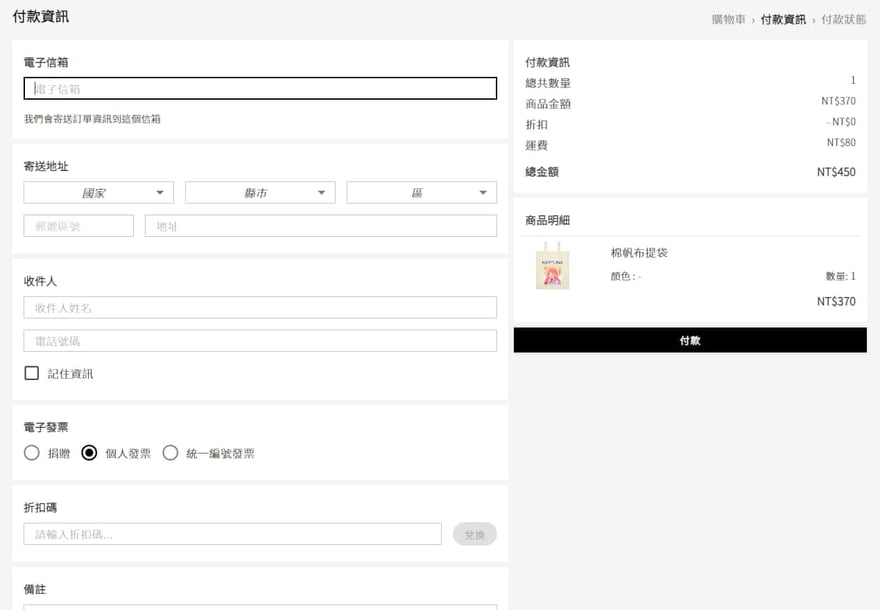The width and height of the screenshot is (880, 610).
Task: Click the 商品明細 section heading
Action: 547,220
